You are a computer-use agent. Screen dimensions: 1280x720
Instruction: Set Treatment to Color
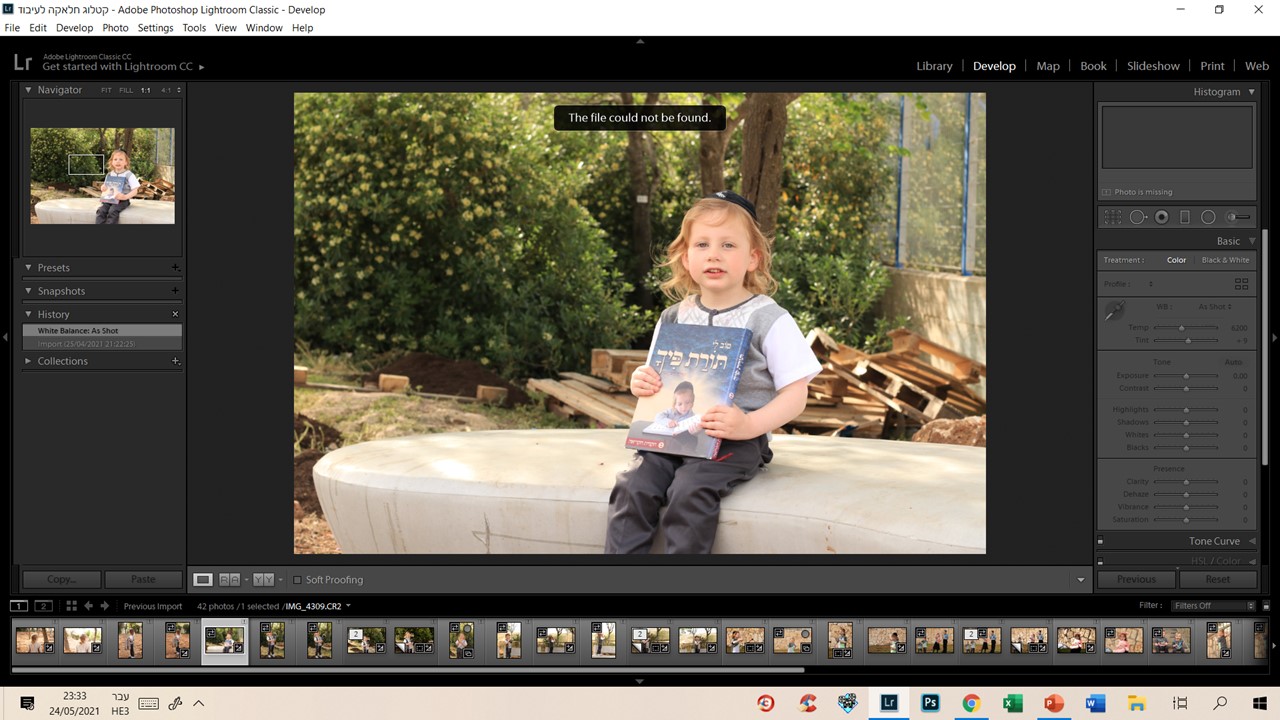click(x=1176, y=260)
